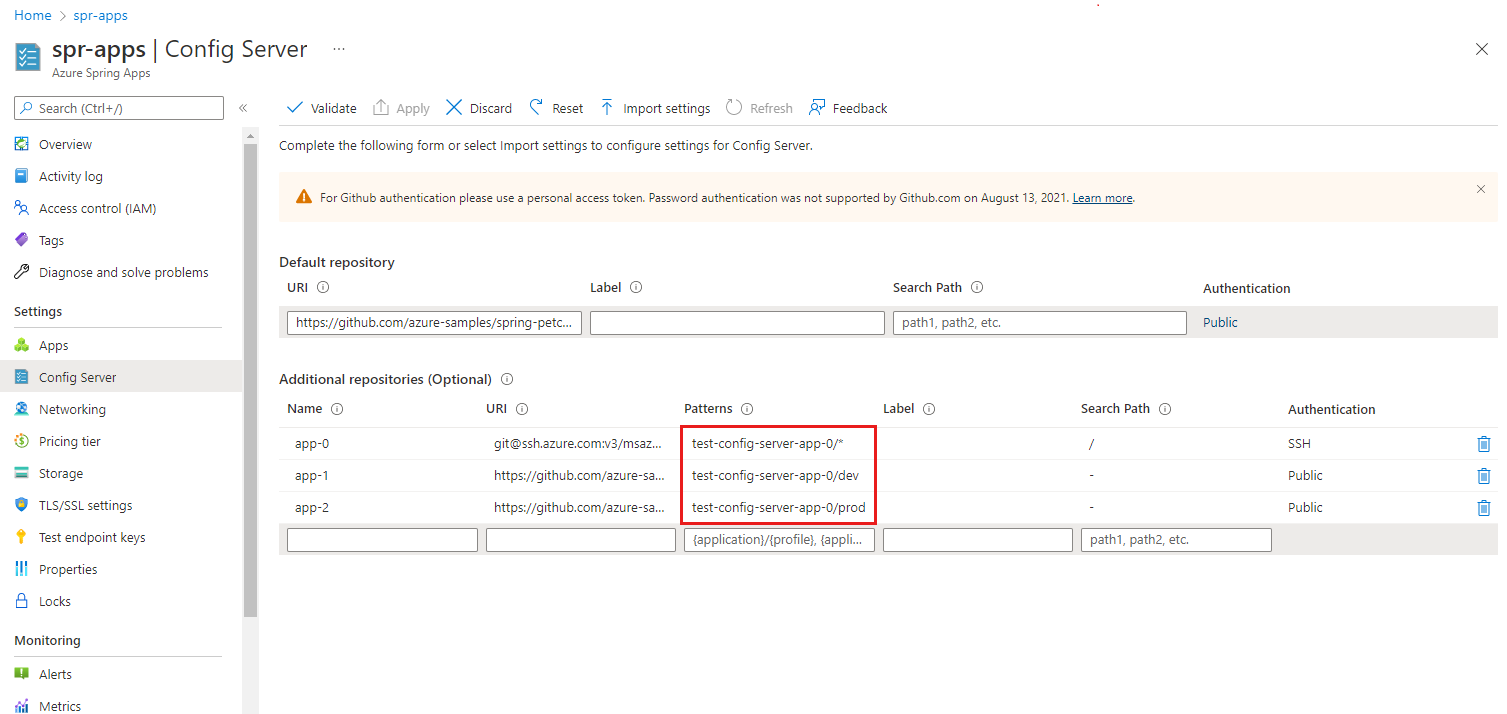Click the Discard X icon

(x=454, y=108)
